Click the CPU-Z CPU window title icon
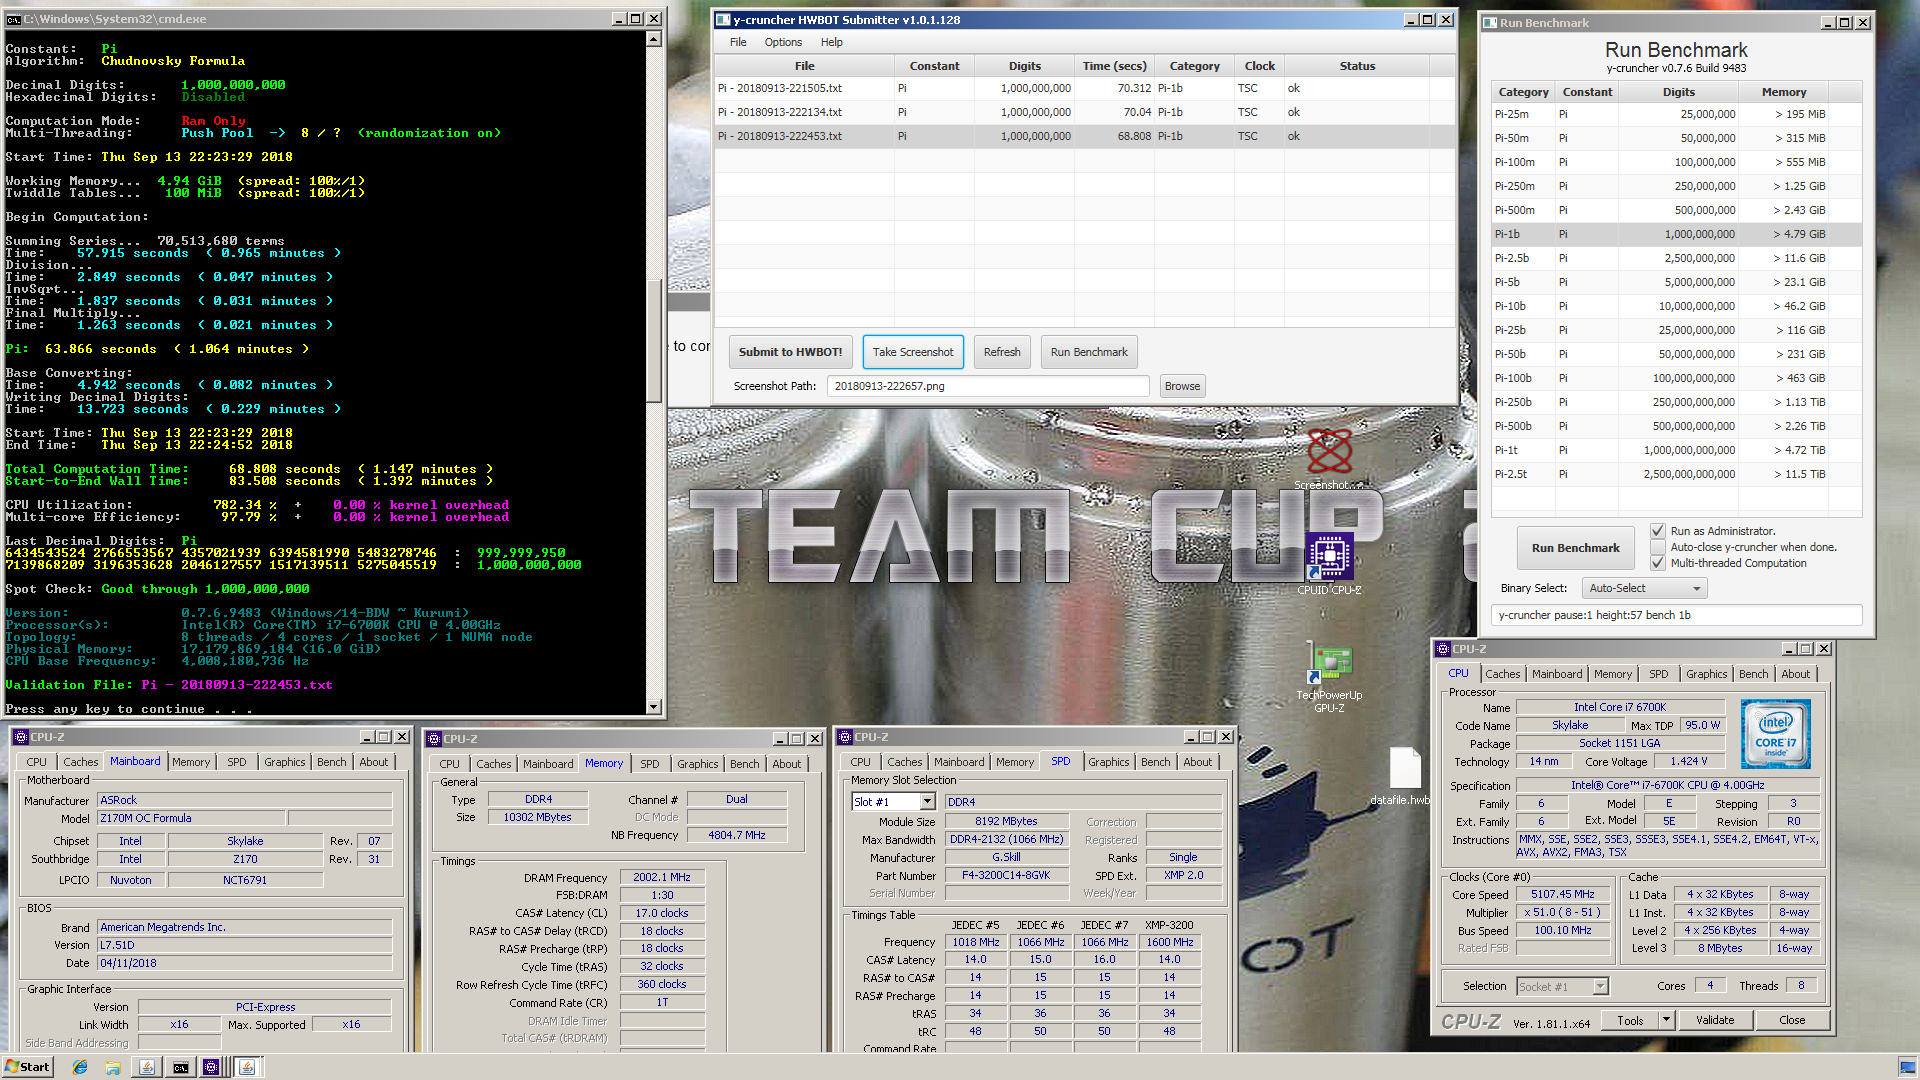The width and height of the screenshot is (1920, 1080). pos(1443,649)
